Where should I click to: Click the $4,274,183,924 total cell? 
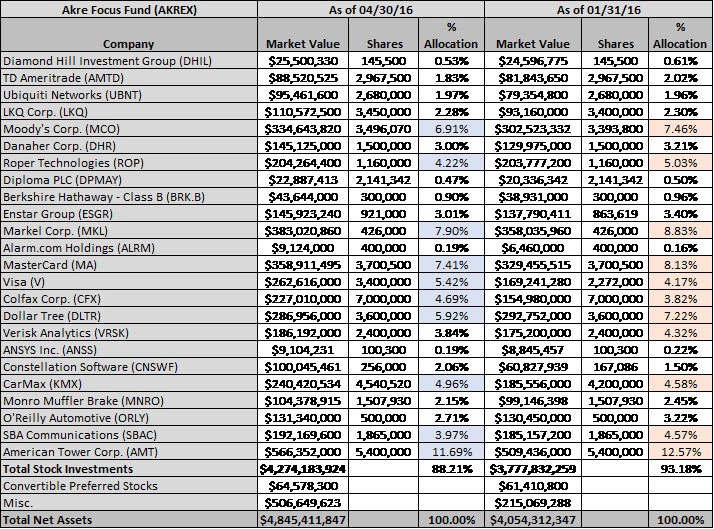[x=303, y=469]
